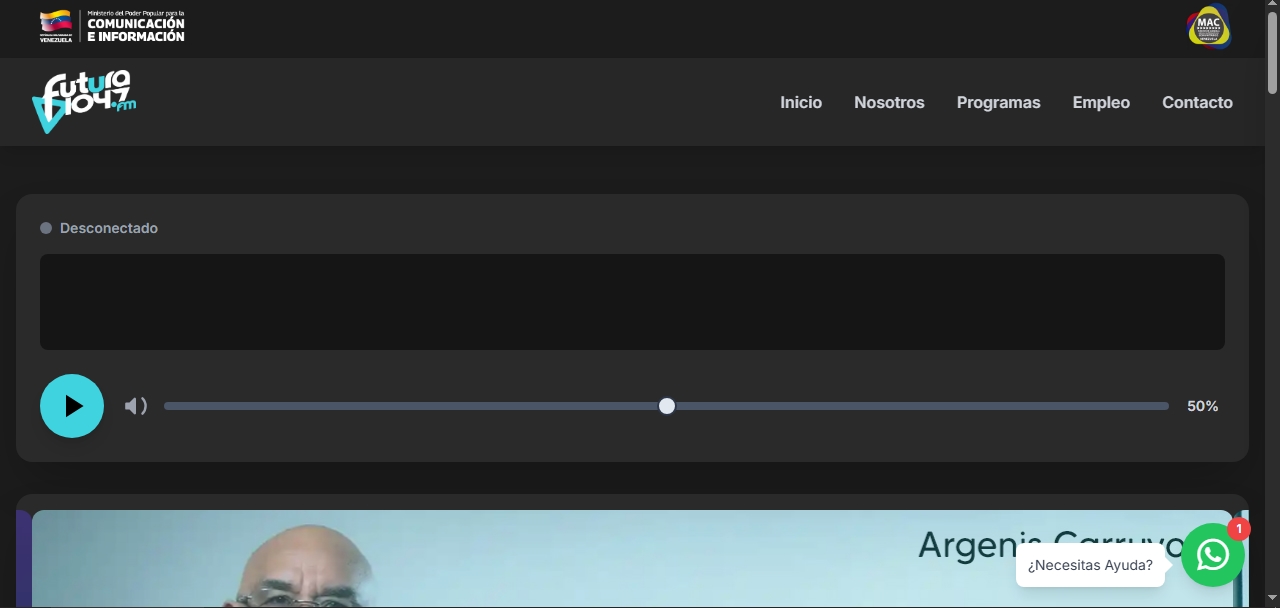Go to Programas section
1280x608 pixels.
click(998, 102)
